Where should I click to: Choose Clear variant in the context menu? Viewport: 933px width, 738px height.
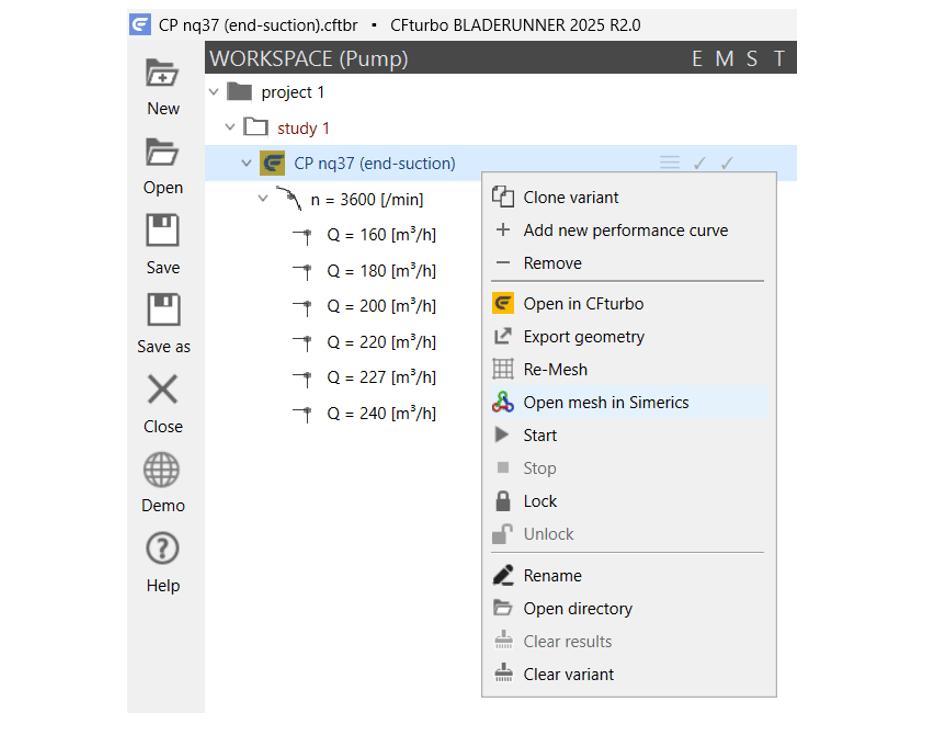(x=628, y=674)
